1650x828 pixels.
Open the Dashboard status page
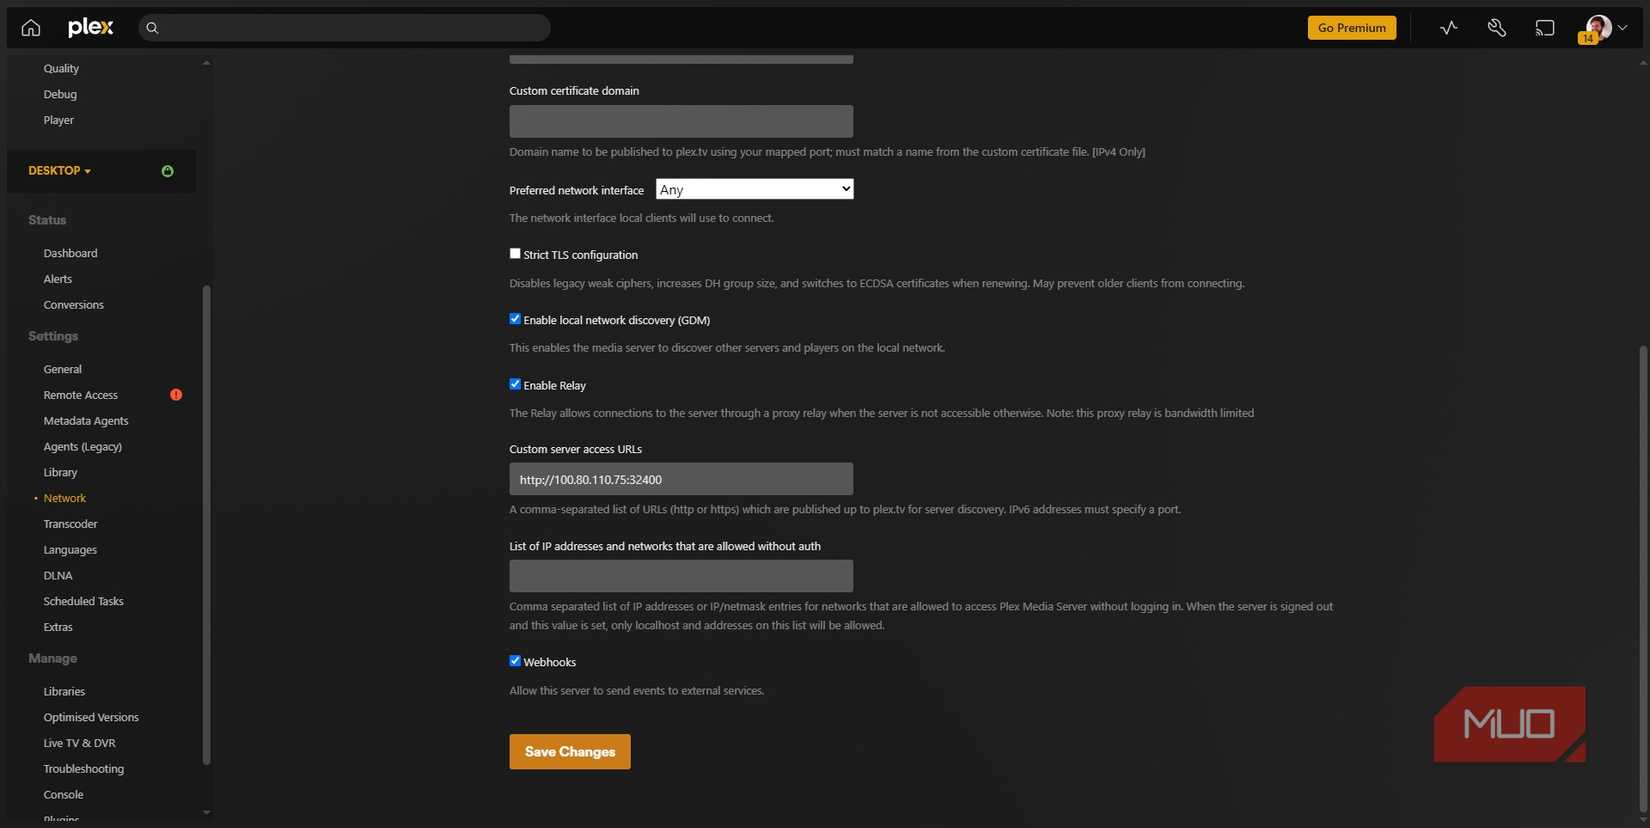coord(70,253)
